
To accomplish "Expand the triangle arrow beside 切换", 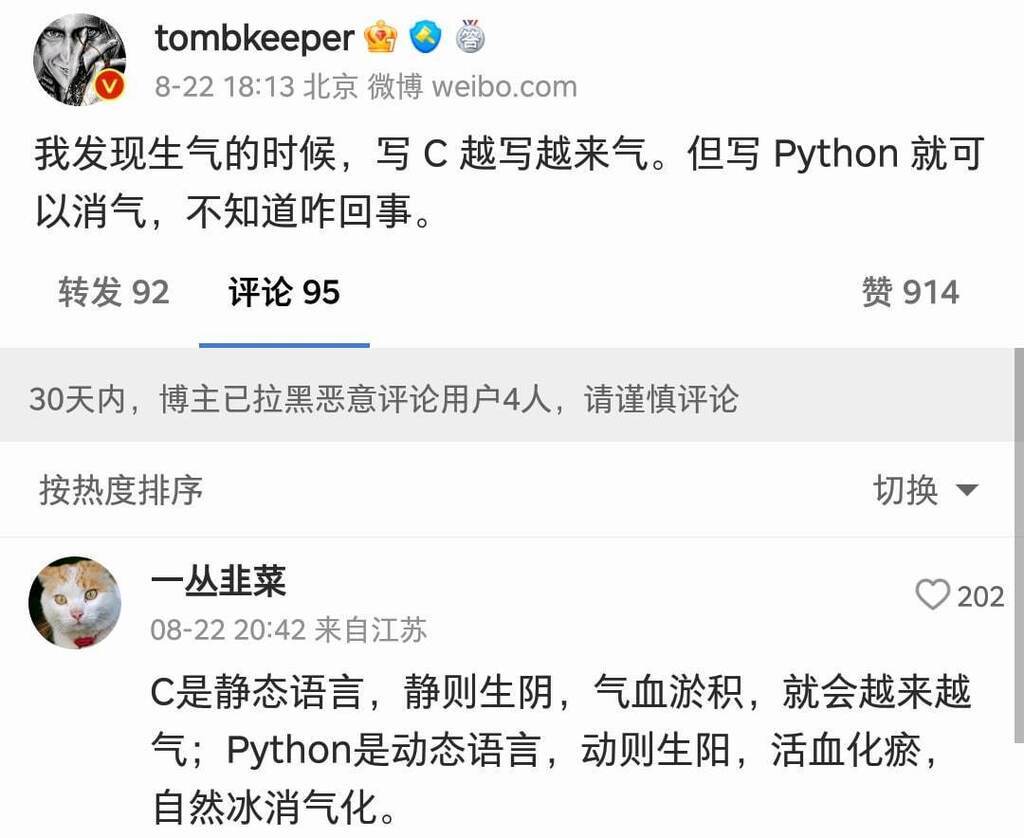I will pos(966,490).
